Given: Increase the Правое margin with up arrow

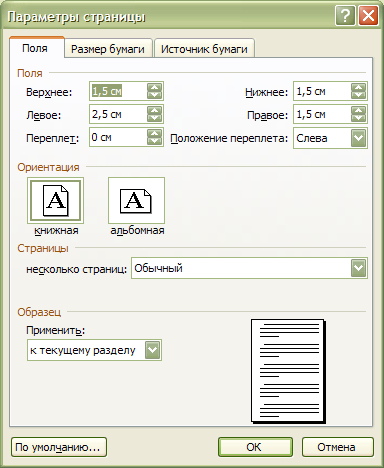Looking at the screenshot, I should click(x=358, y=110).
